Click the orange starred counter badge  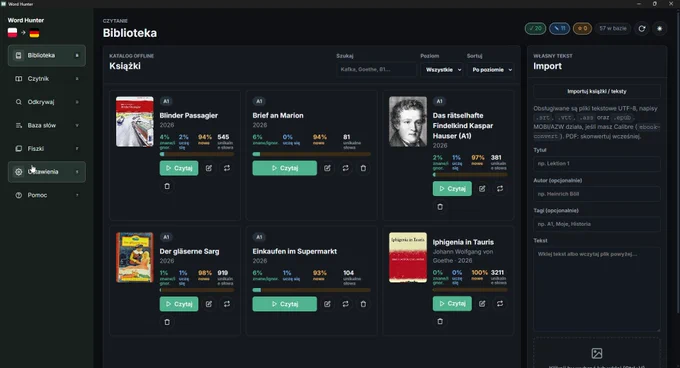582,29
